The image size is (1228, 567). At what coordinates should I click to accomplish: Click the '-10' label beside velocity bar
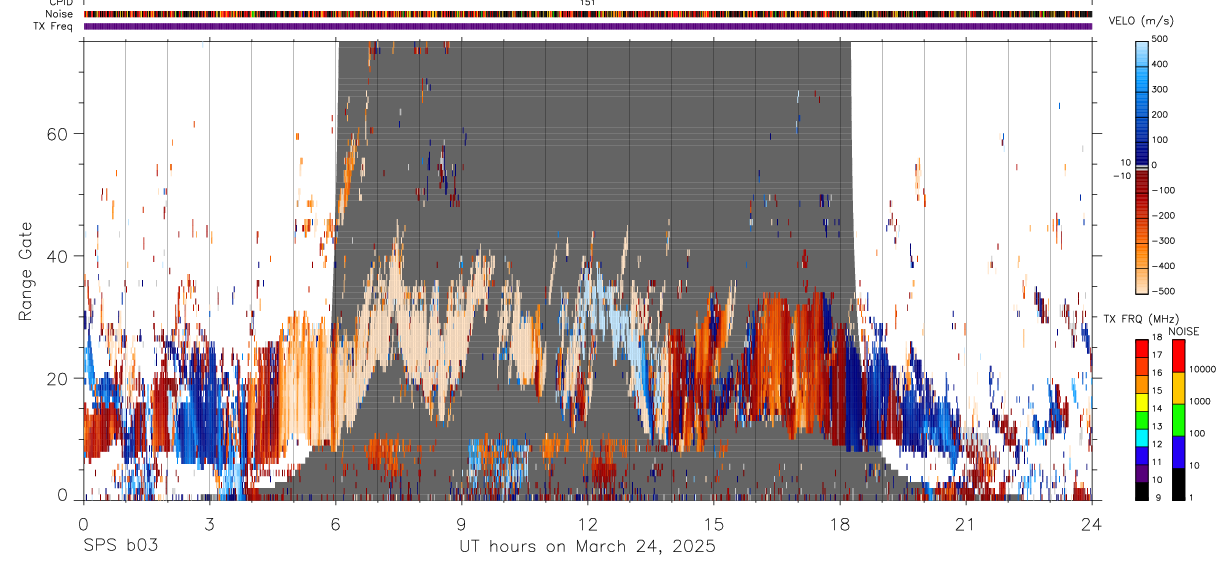1121,176
